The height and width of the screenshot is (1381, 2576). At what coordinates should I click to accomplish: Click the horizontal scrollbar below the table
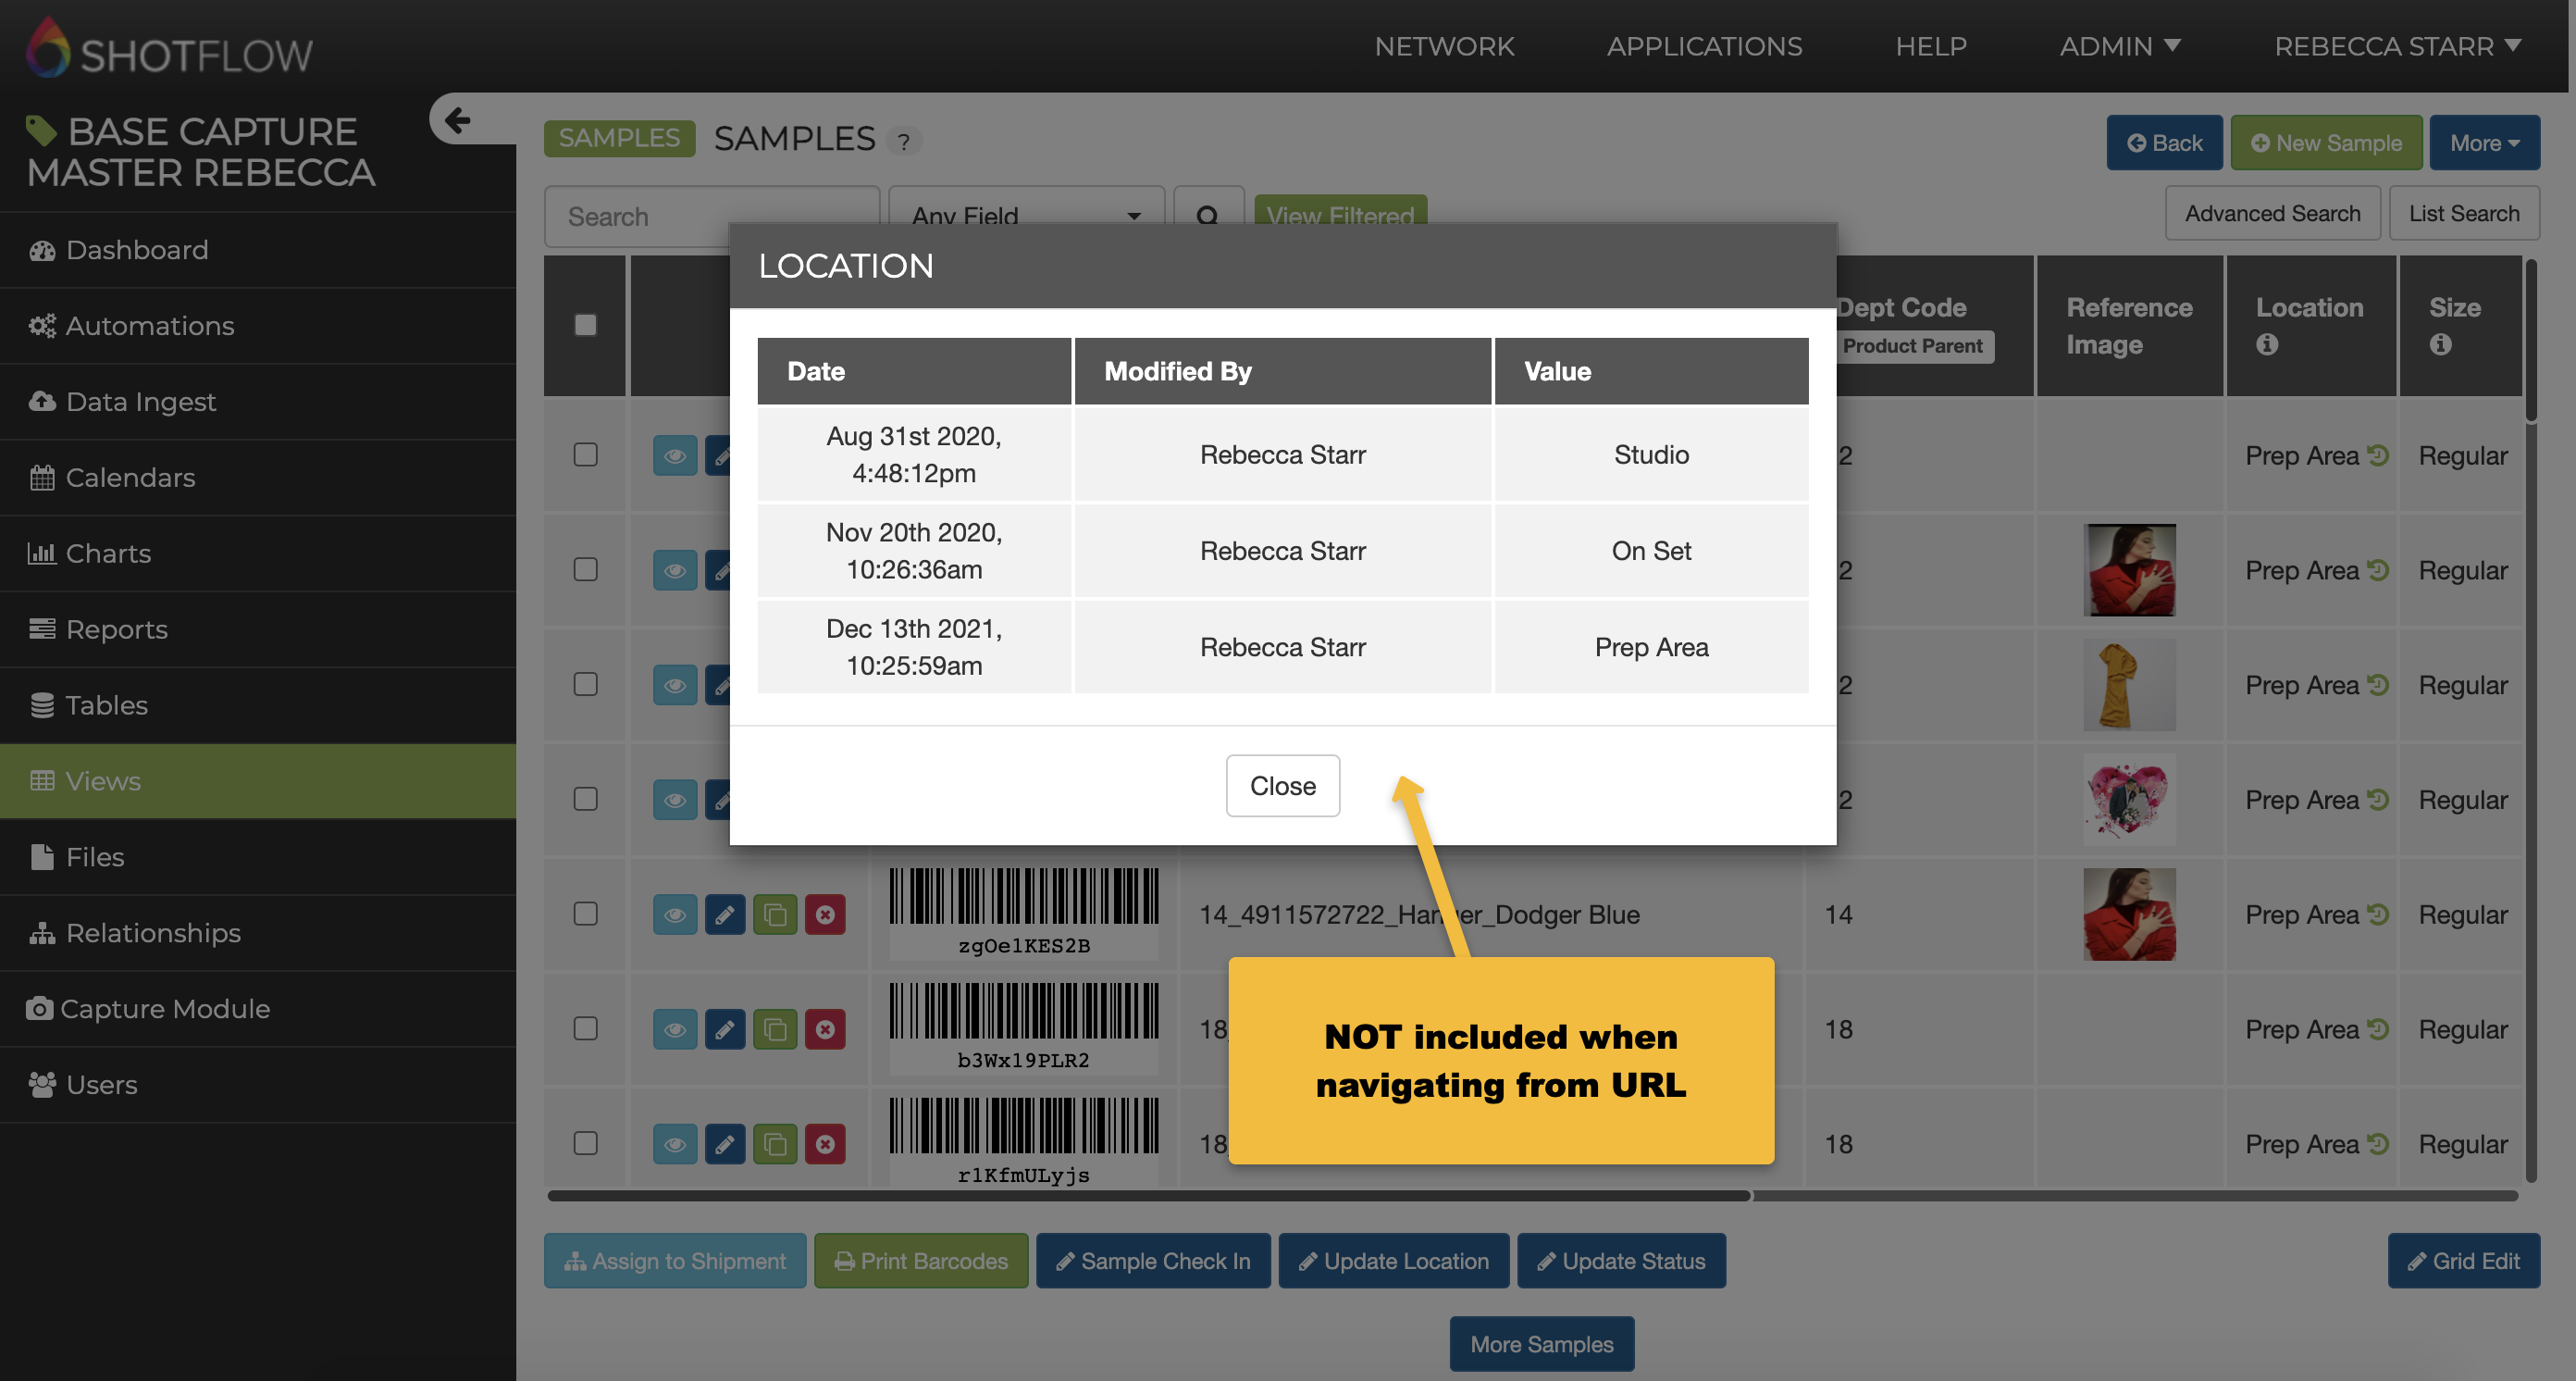tap(1148, 1195)
